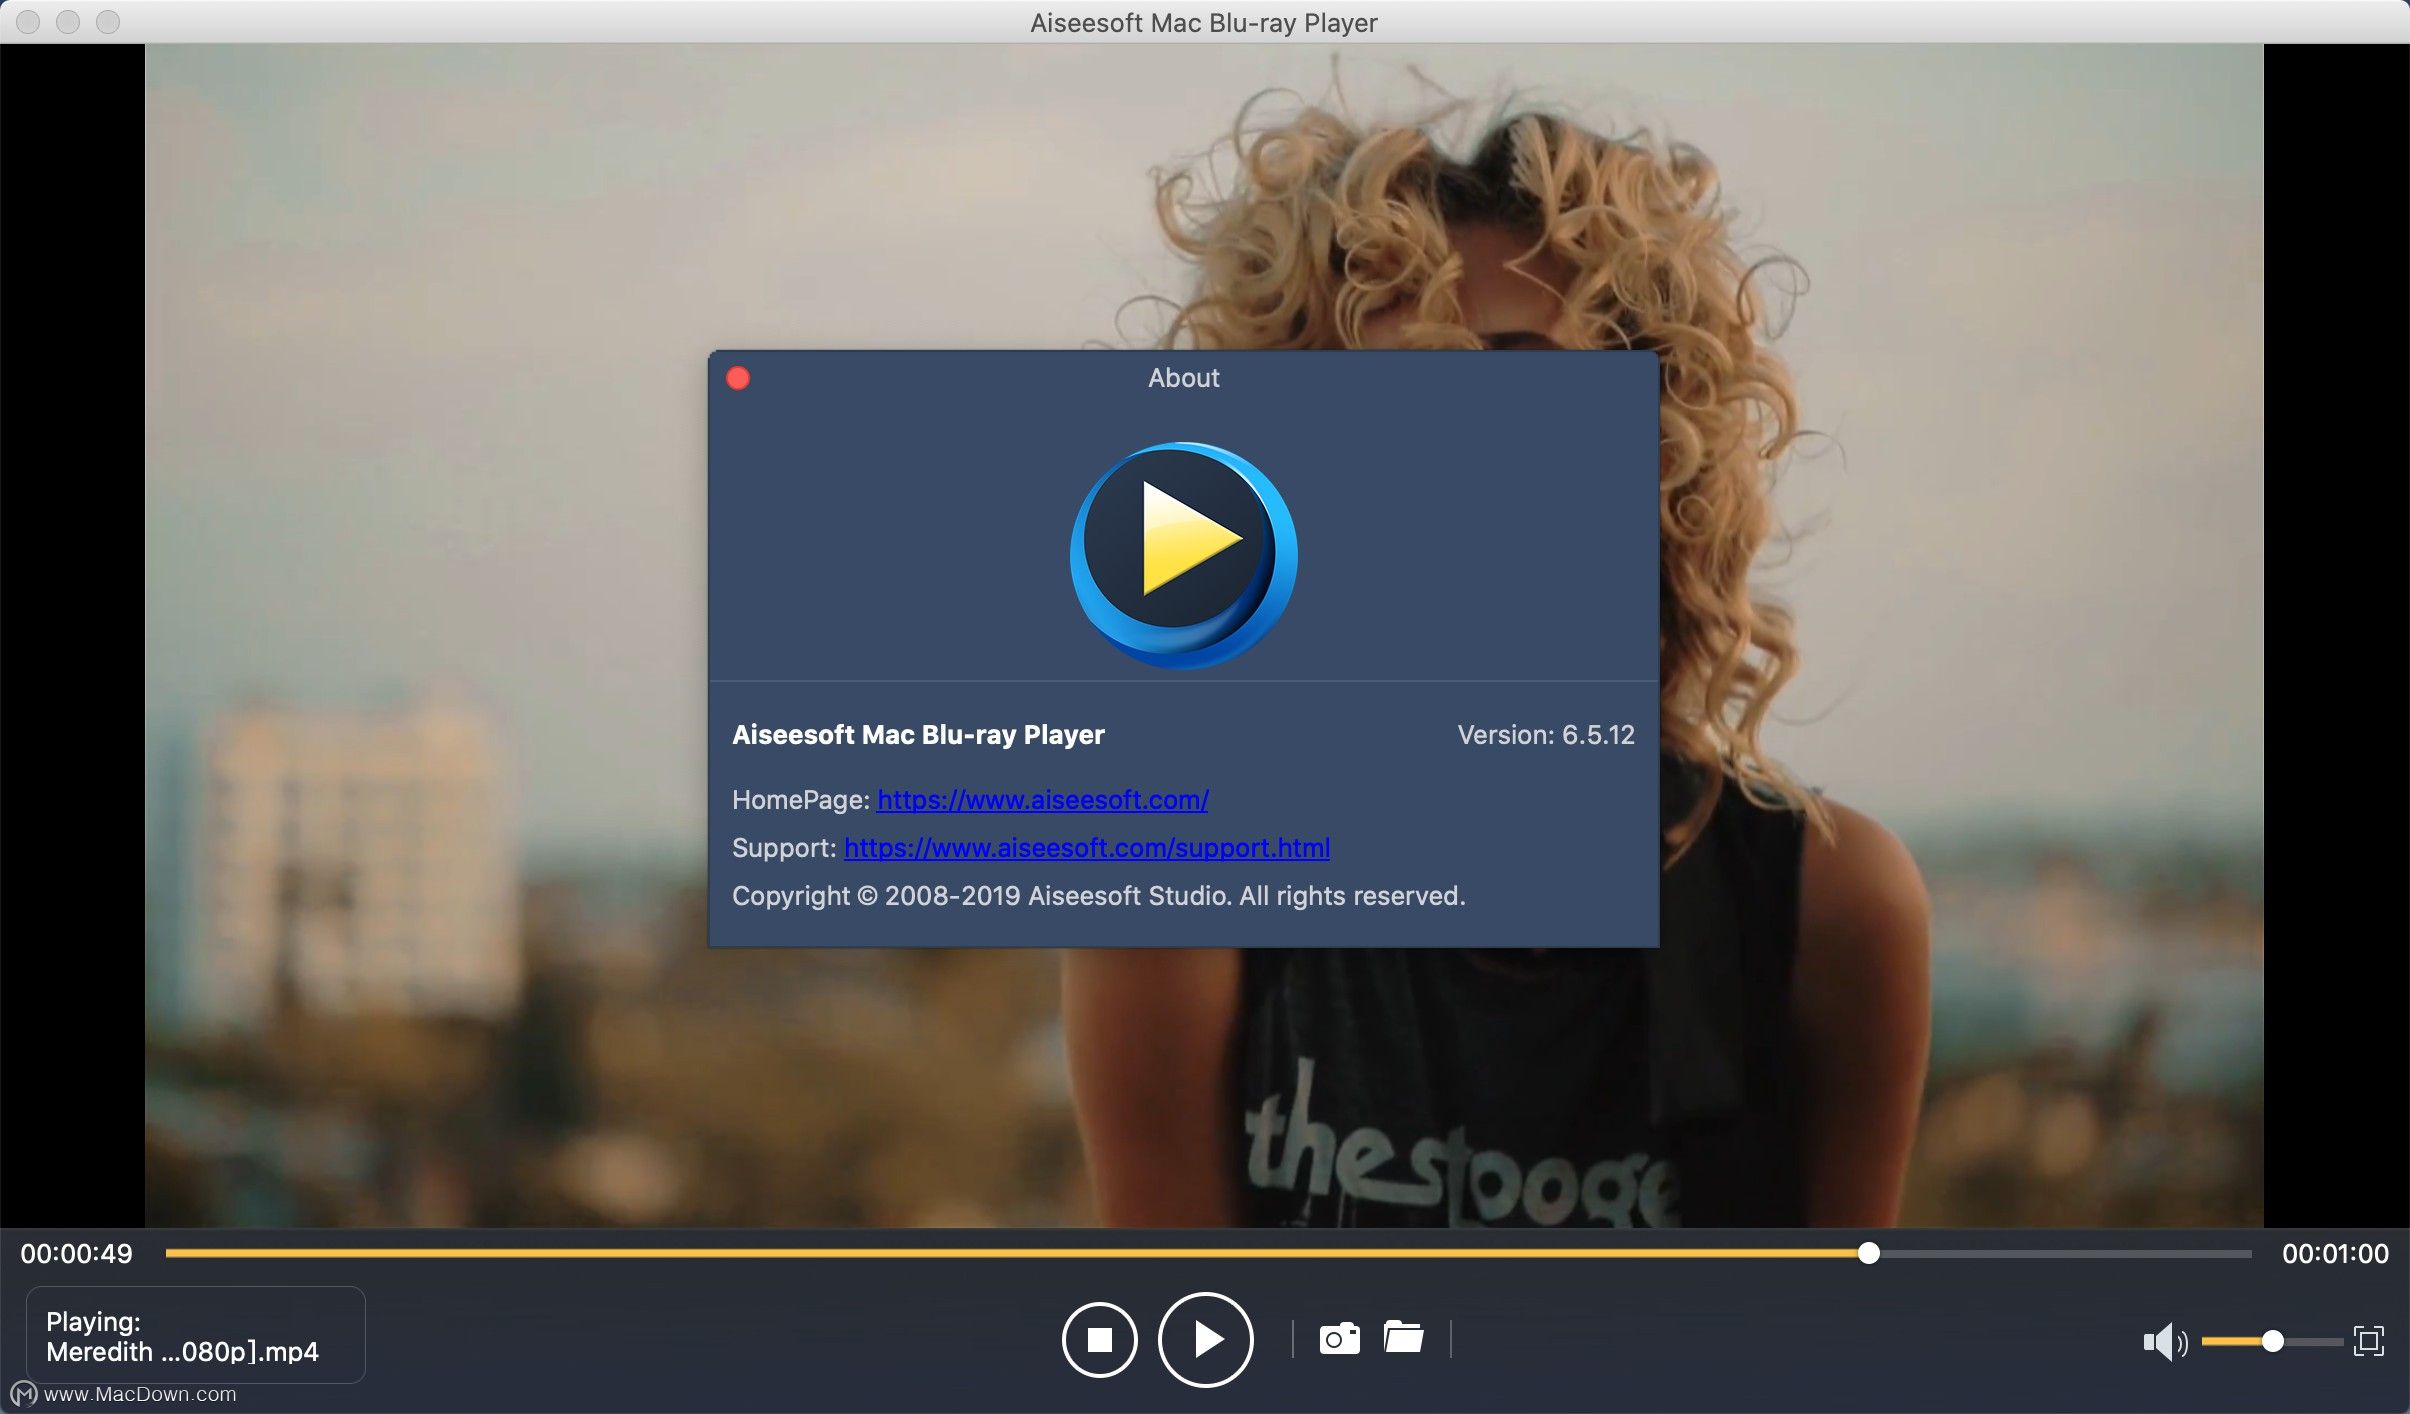This screenshot has height=1414, width=2410.
Task: Zoom the main player window
Action: point(108,21)
